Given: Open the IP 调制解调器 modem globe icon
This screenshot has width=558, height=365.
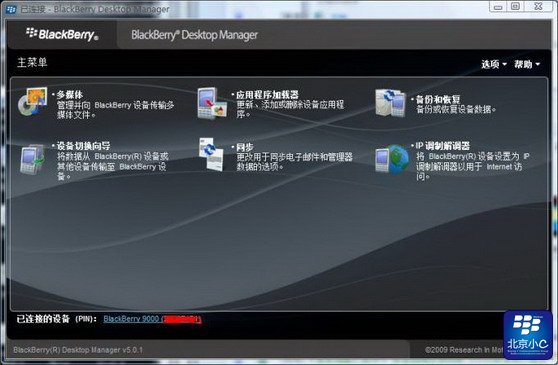Looking at the screenshot, I should point(392,159).
